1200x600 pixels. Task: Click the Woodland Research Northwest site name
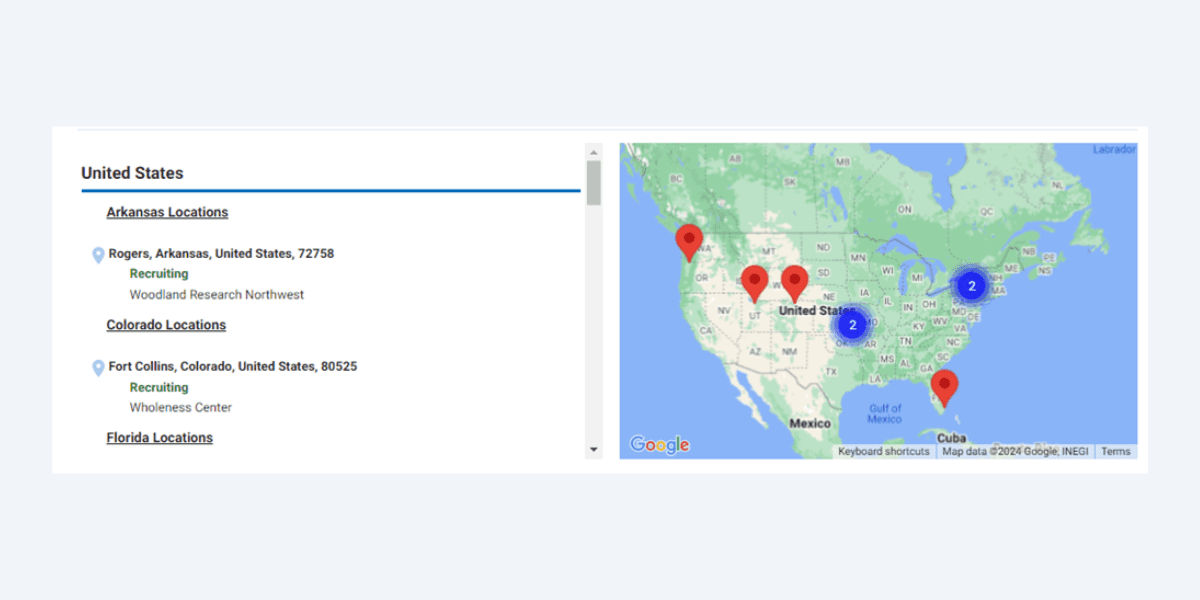click(216, 295)
